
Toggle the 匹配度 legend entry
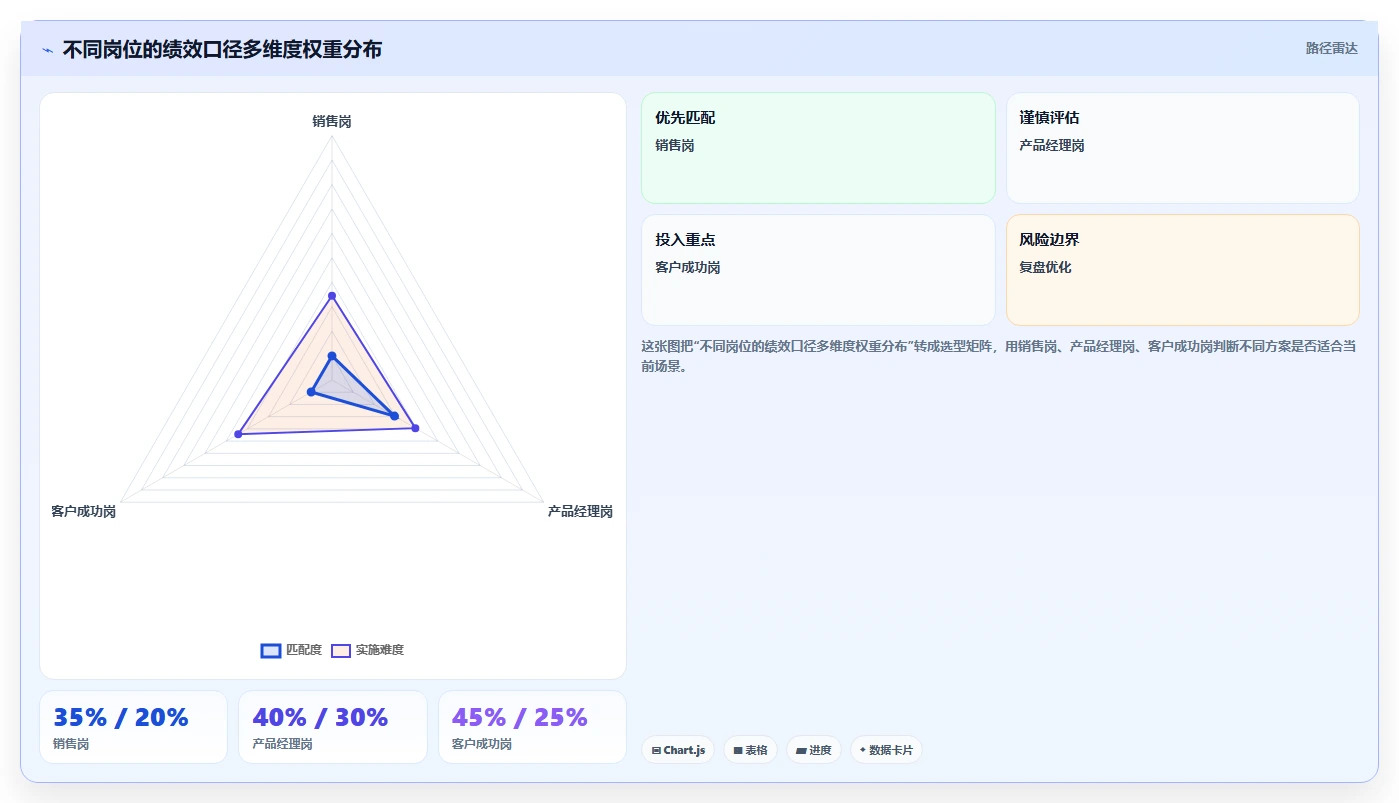coord(291,650)
